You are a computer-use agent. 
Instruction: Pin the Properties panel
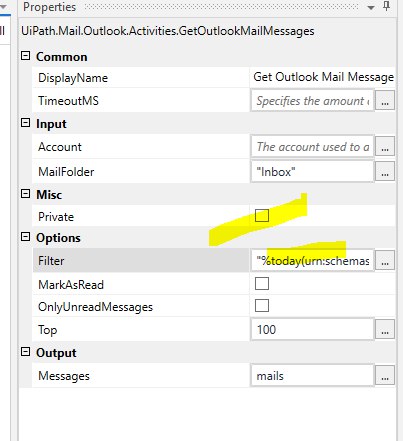[386, 6]
